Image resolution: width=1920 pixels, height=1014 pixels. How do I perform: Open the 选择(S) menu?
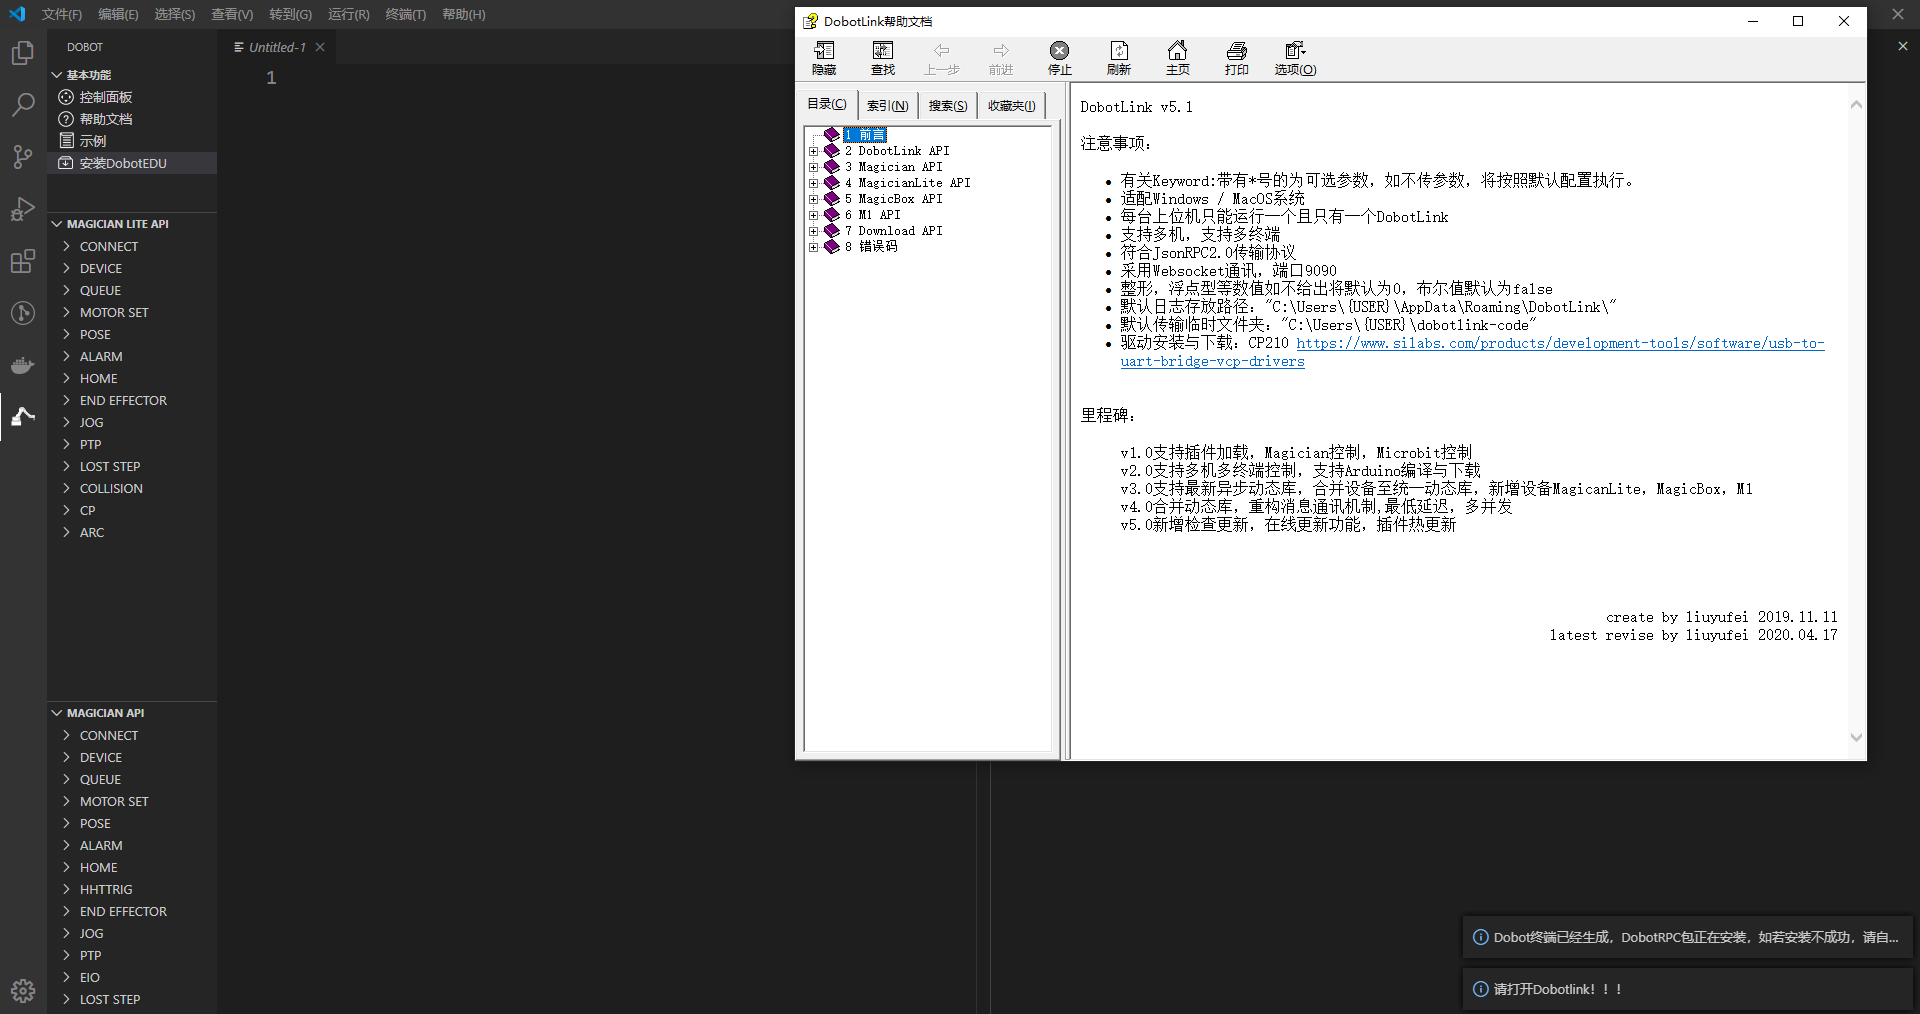[x=175, y=14]
